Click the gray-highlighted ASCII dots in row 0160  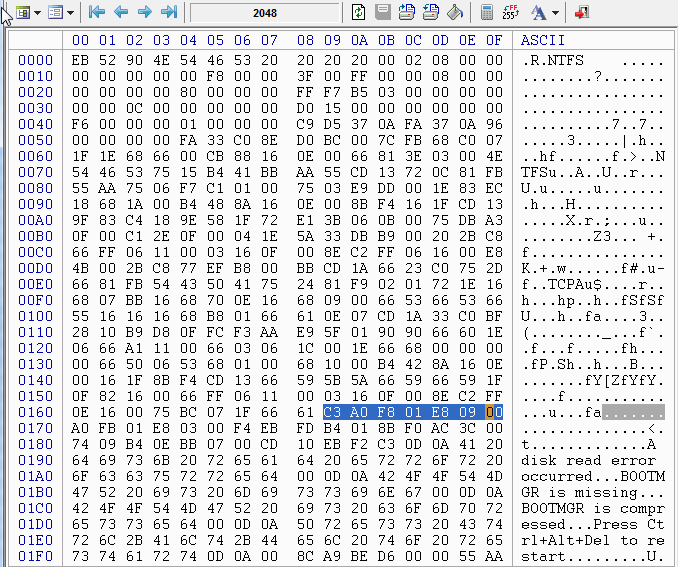633,412
